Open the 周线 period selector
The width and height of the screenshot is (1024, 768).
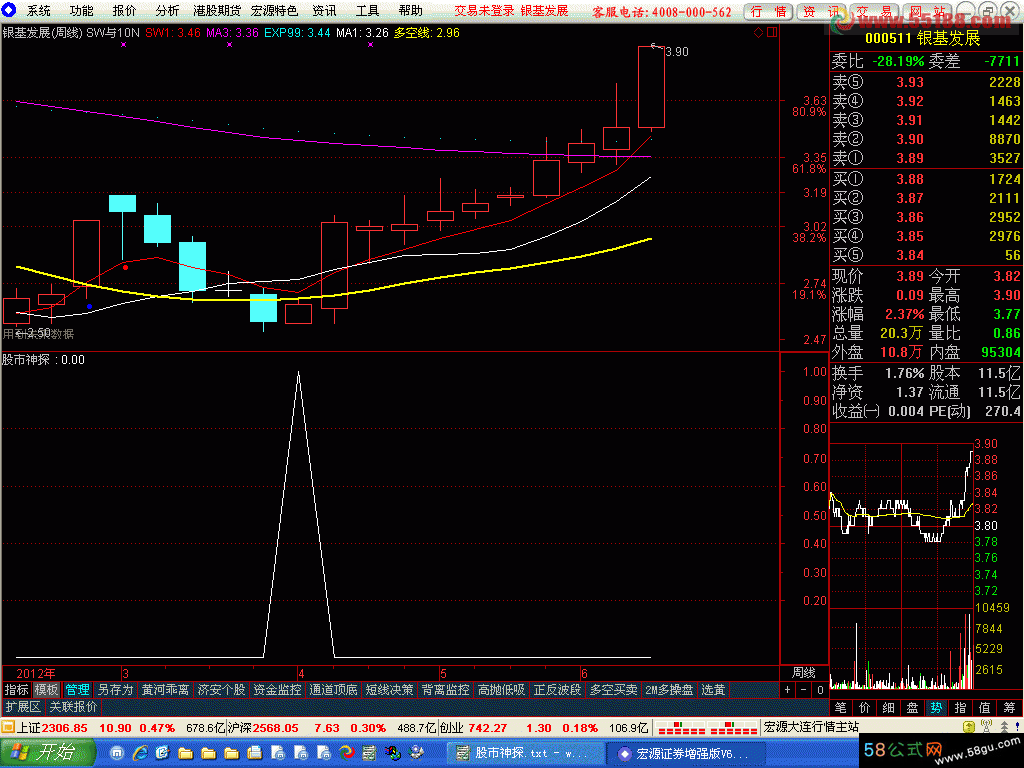pos(803,673)
